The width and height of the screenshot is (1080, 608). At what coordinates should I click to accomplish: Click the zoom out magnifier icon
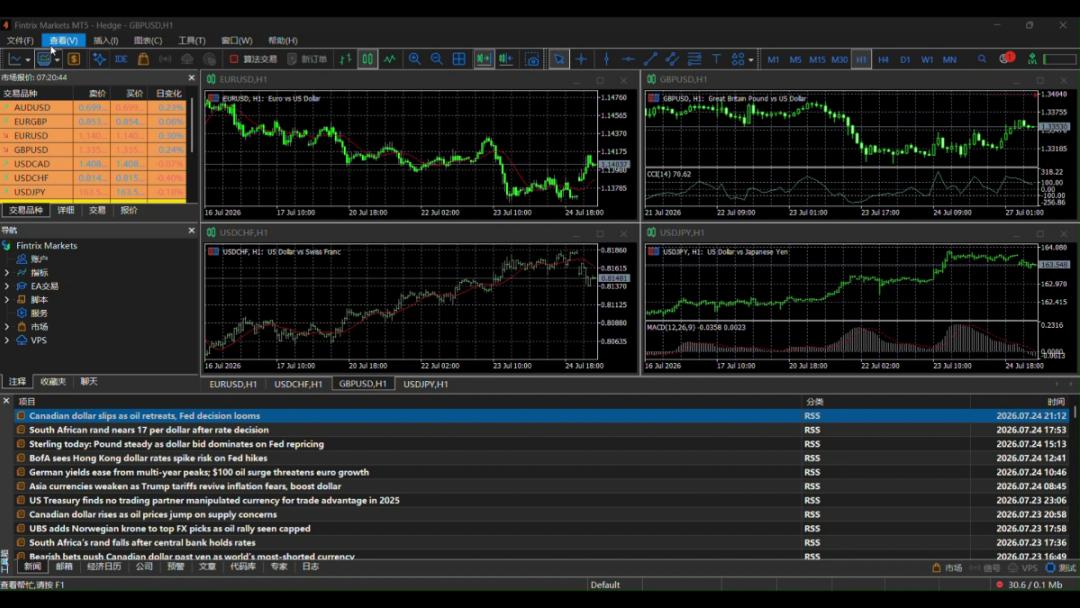437,59
